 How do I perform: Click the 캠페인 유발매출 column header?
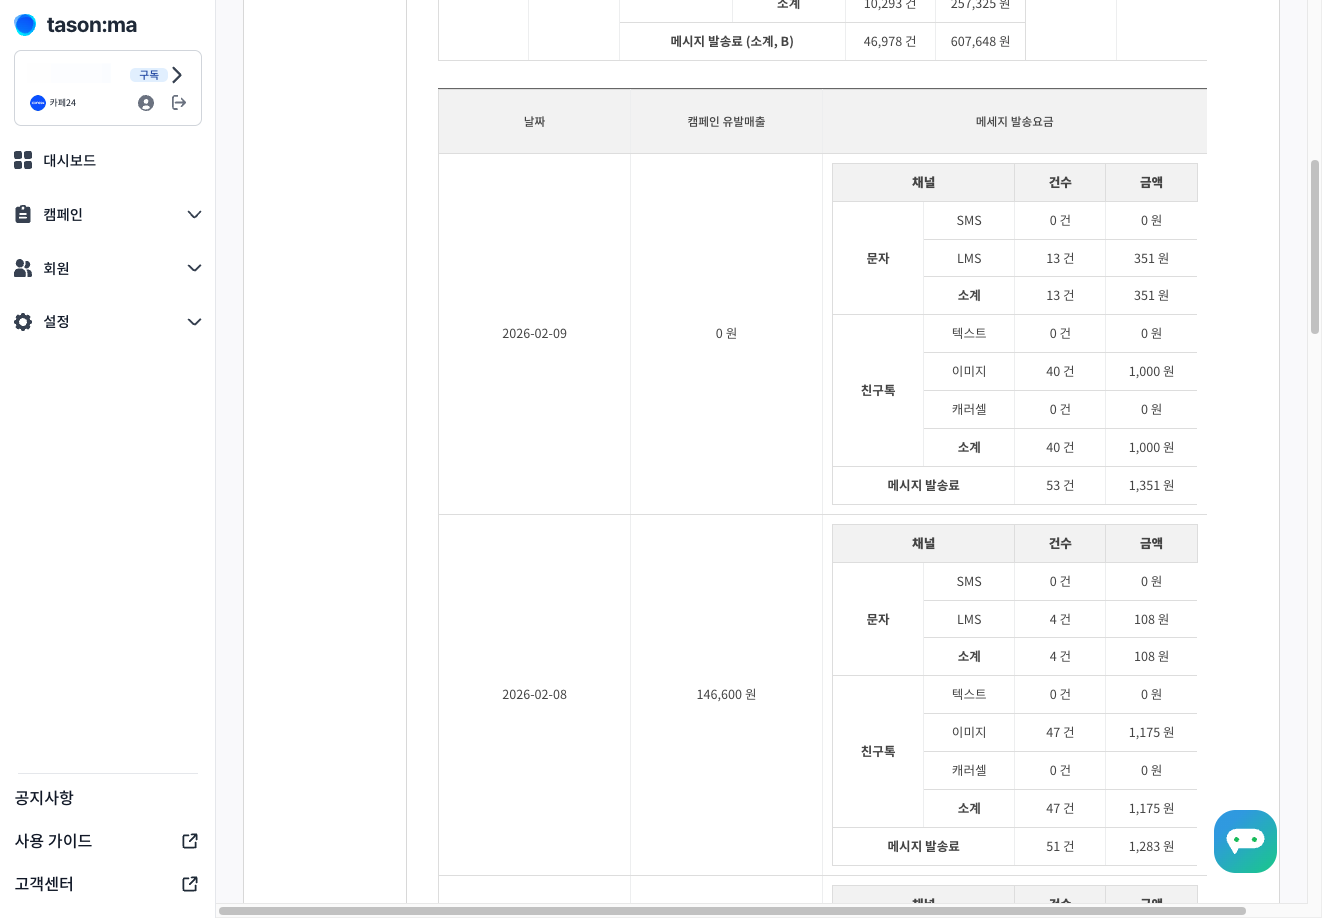pos(726,121)
